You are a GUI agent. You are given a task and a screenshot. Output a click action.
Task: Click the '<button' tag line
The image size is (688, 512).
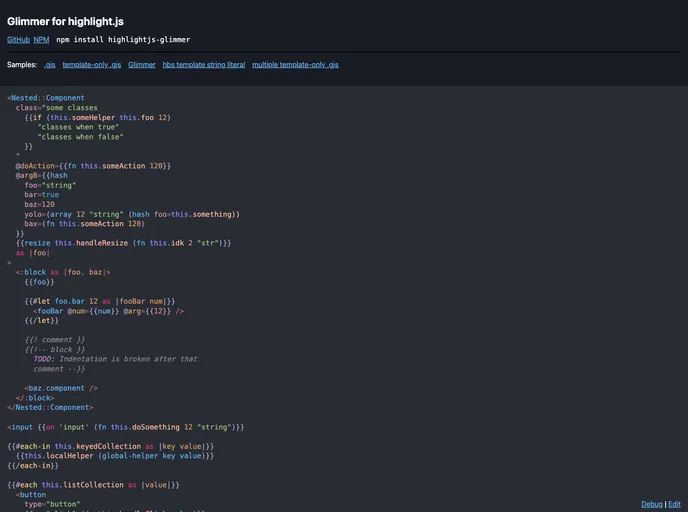[x=31, y=494]
